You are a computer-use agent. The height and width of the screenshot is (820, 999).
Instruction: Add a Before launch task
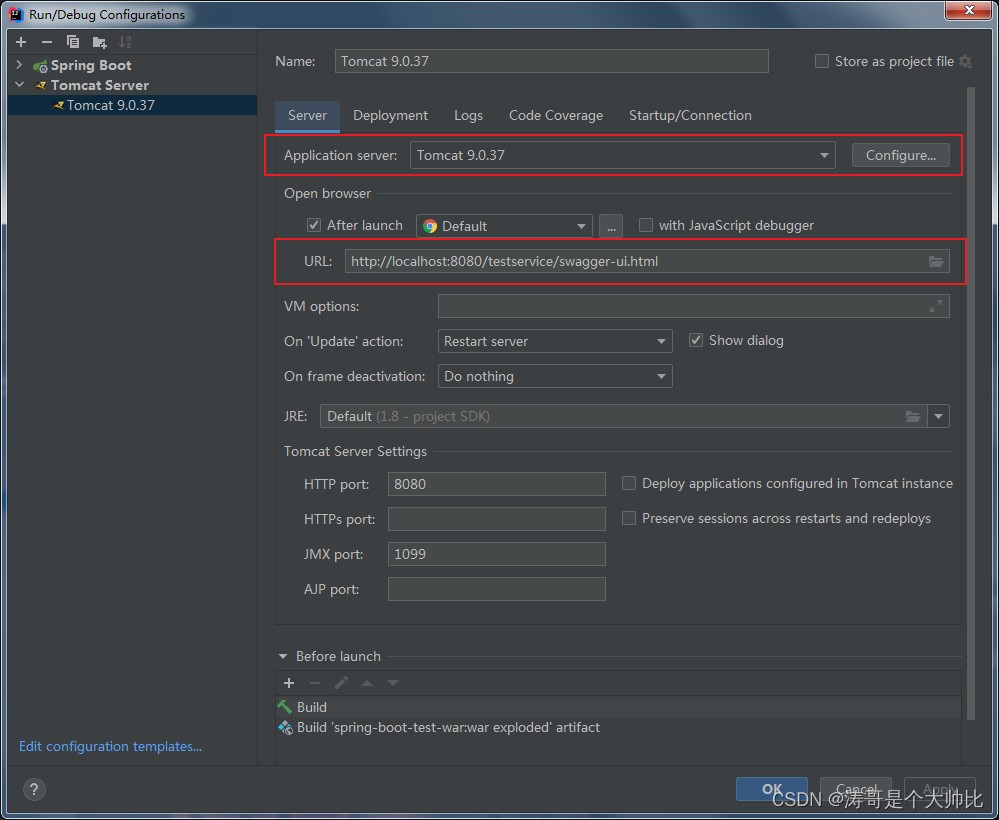289,683
